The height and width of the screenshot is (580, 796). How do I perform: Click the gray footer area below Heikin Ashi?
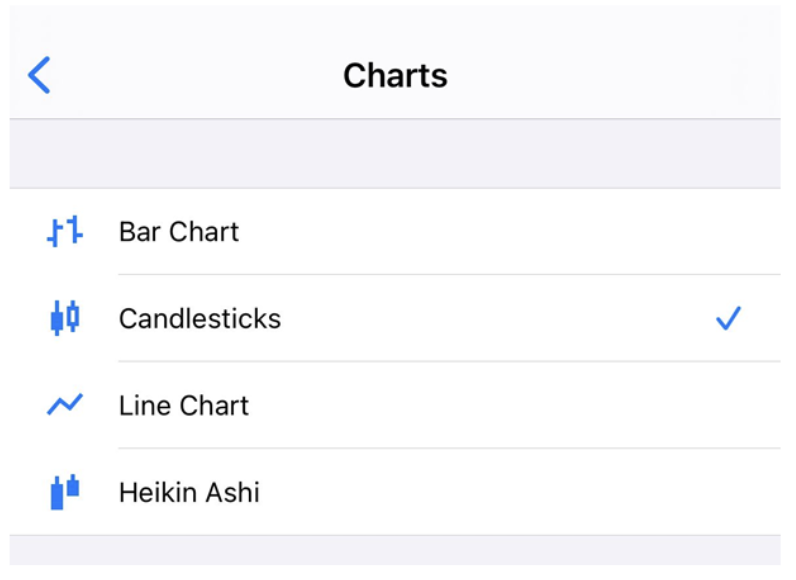tap(395, 552)
